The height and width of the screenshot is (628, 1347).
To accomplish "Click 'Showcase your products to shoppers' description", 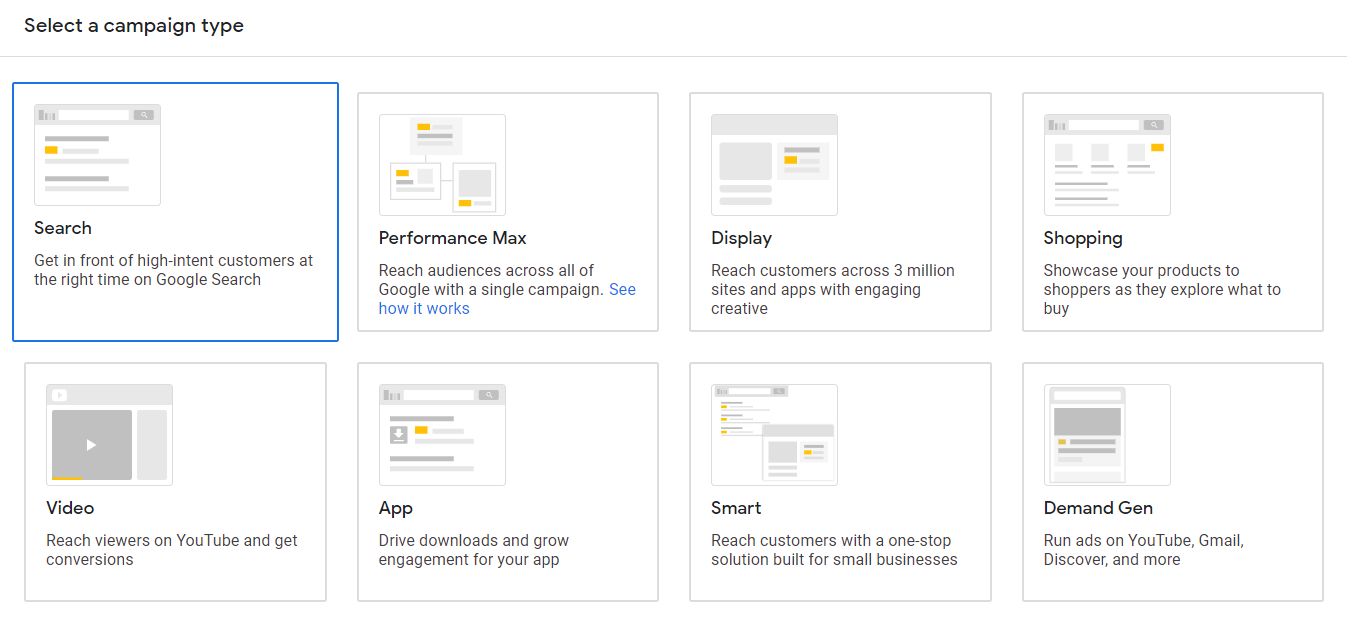I will tap(1162, 289).
